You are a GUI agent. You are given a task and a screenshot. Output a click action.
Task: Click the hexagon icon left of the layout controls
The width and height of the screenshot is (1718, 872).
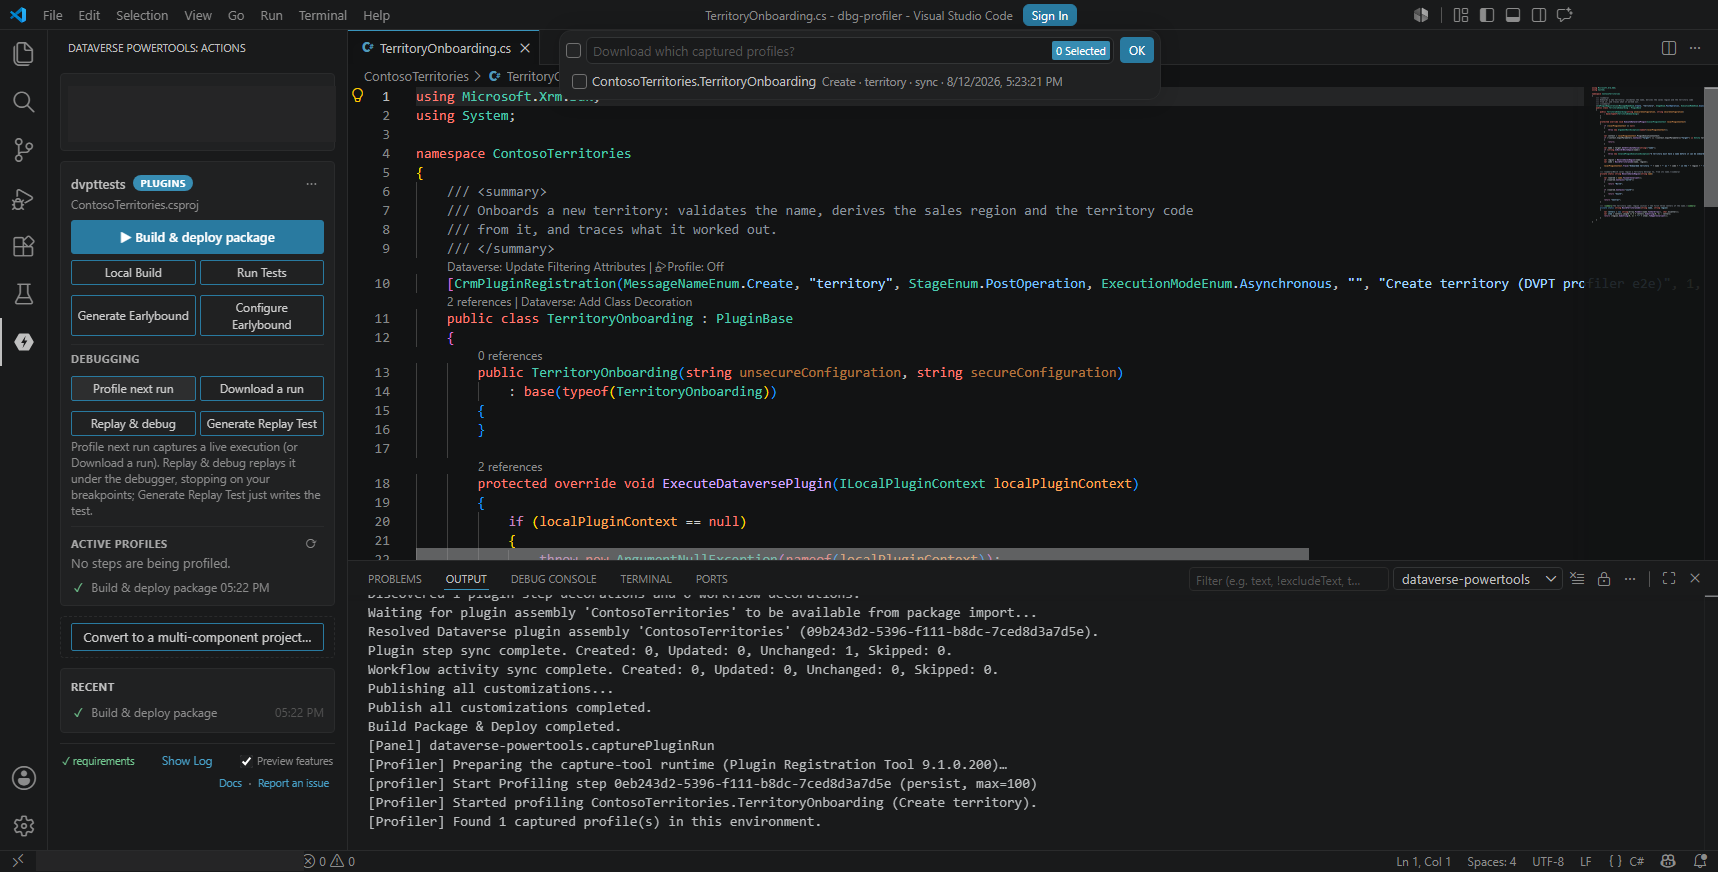point(1421,15)
